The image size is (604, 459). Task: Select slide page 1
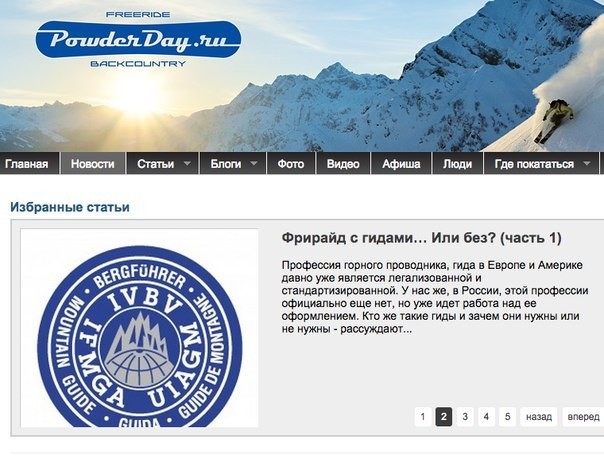[x=423, y=417]
